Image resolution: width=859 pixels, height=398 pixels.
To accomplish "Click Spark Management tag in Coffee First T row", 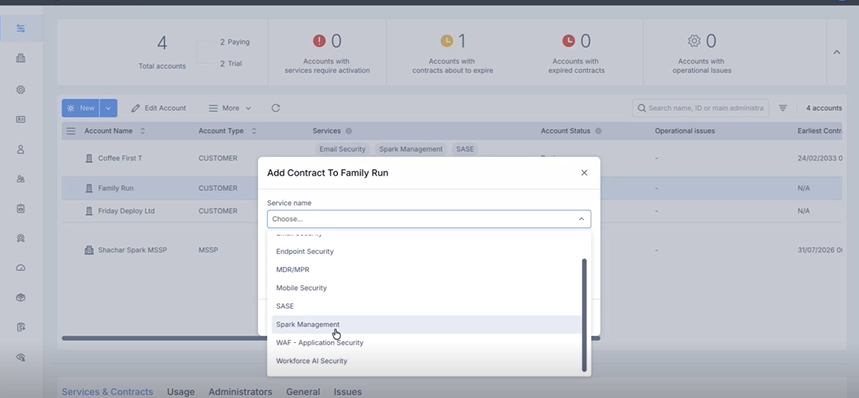I will click(410, 149).
